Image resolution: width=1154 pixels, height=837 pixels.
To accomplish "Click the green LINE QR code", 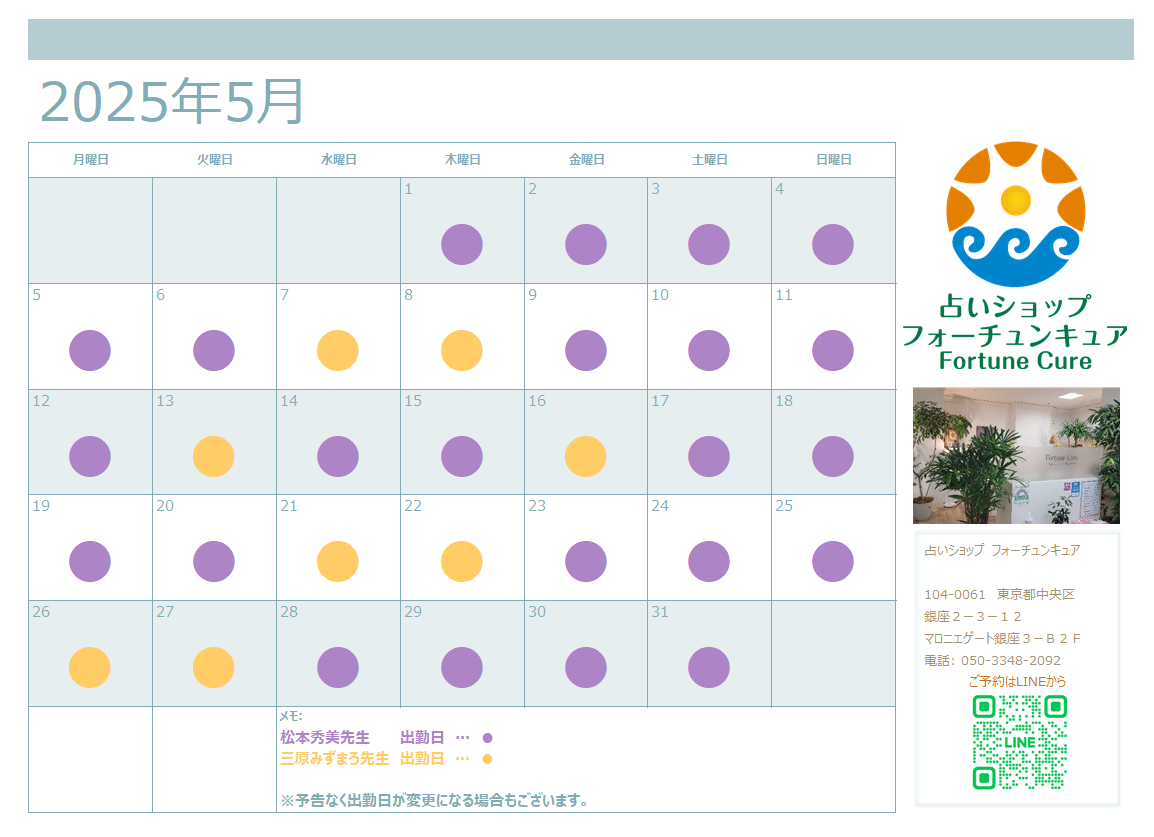I will [1020, 742].
